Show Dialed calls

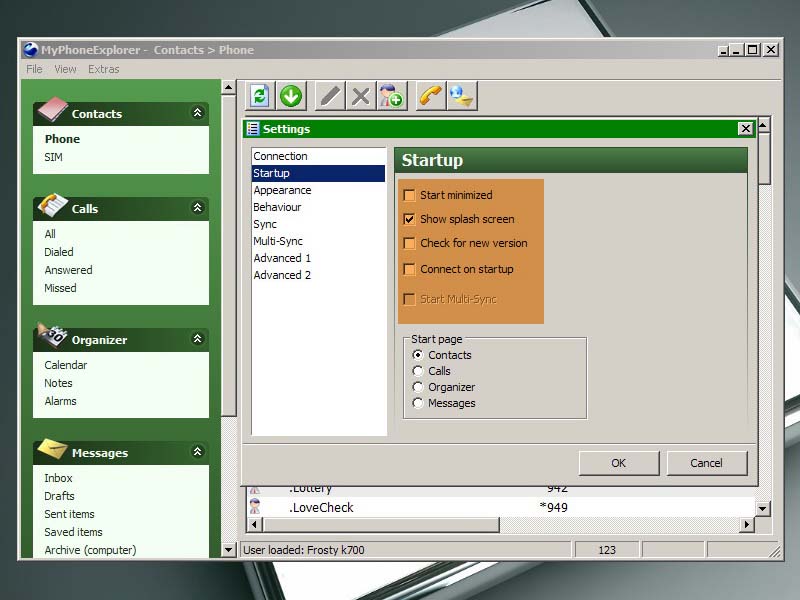tap(59, 252)
